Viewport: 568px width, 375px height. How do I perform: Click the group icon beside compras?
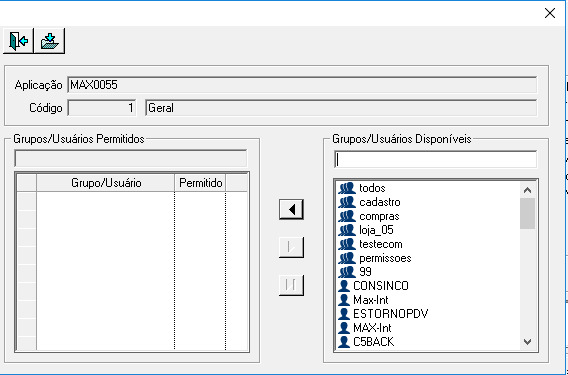[347, 216]
